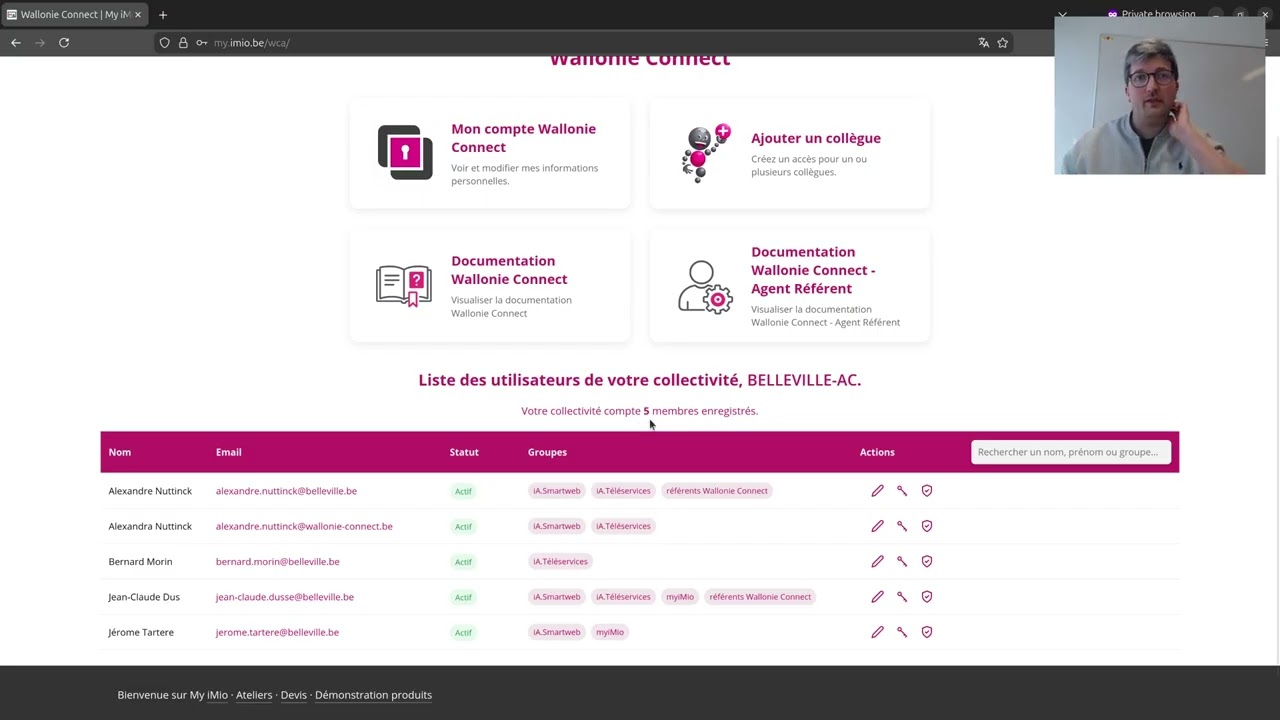
Task: Close the Wallonie Connect browser tab
Action: (138, 15)
